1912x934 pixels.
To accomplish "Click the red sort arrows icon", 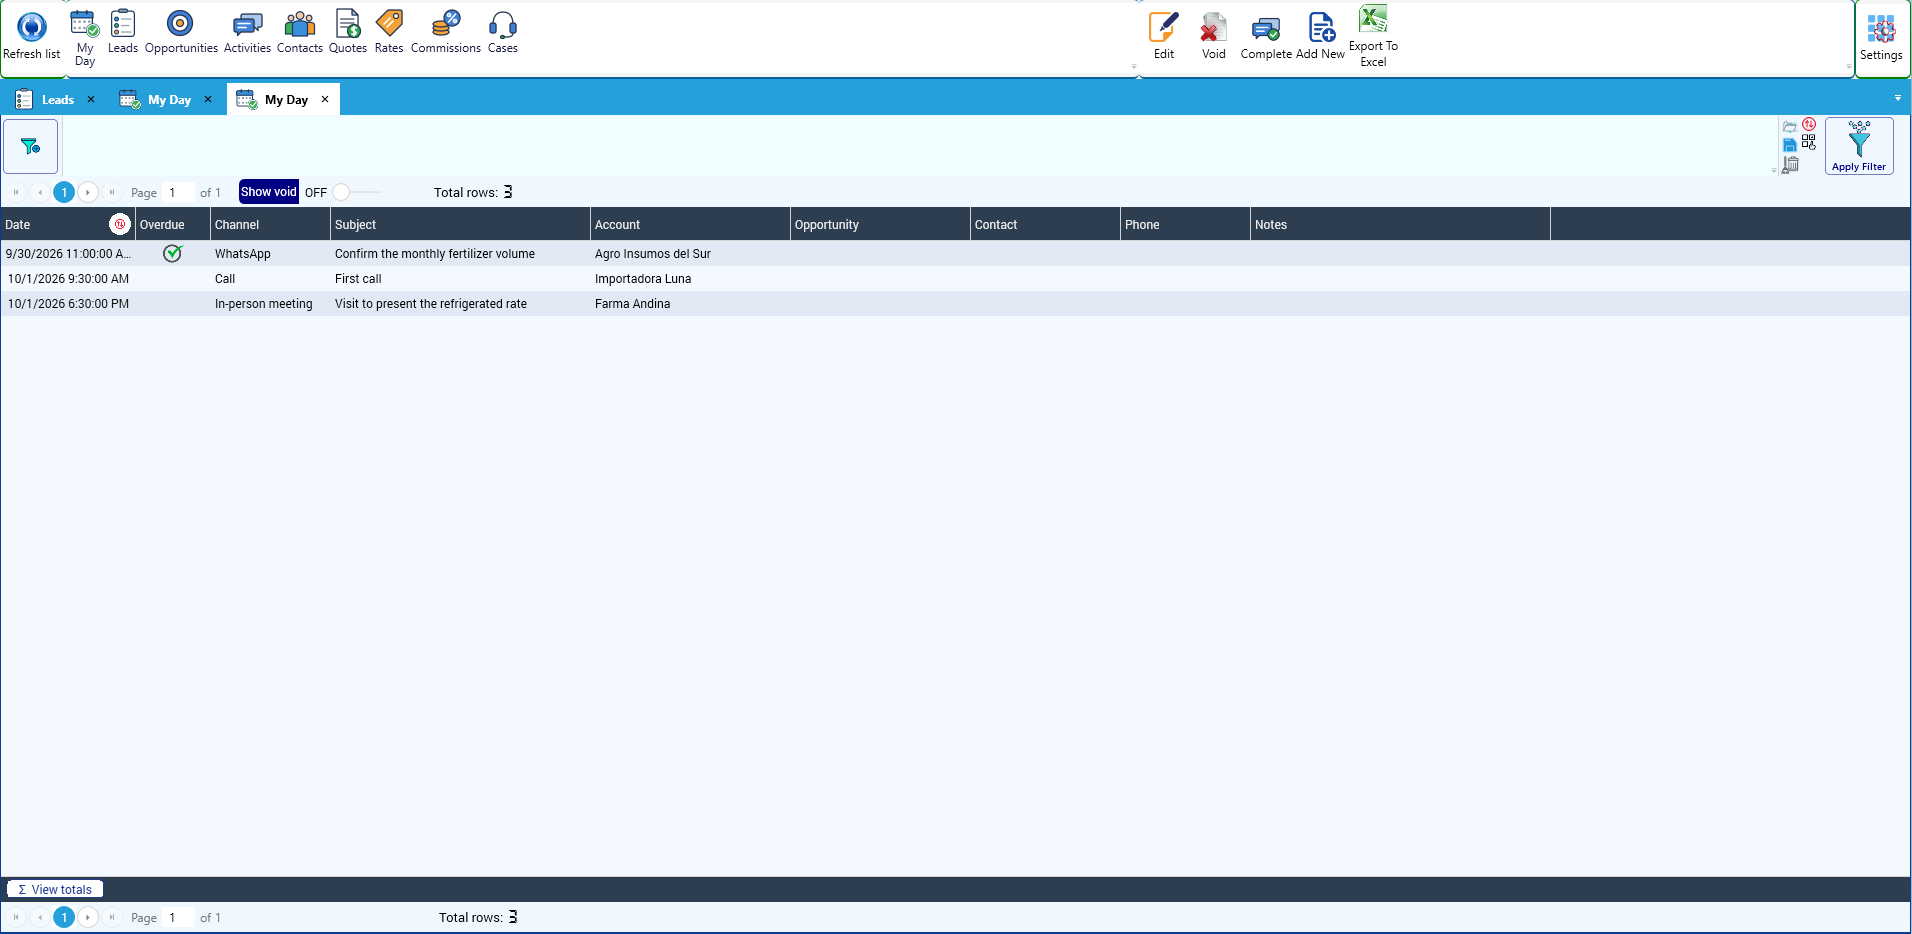I will (x=1809, y=124).
